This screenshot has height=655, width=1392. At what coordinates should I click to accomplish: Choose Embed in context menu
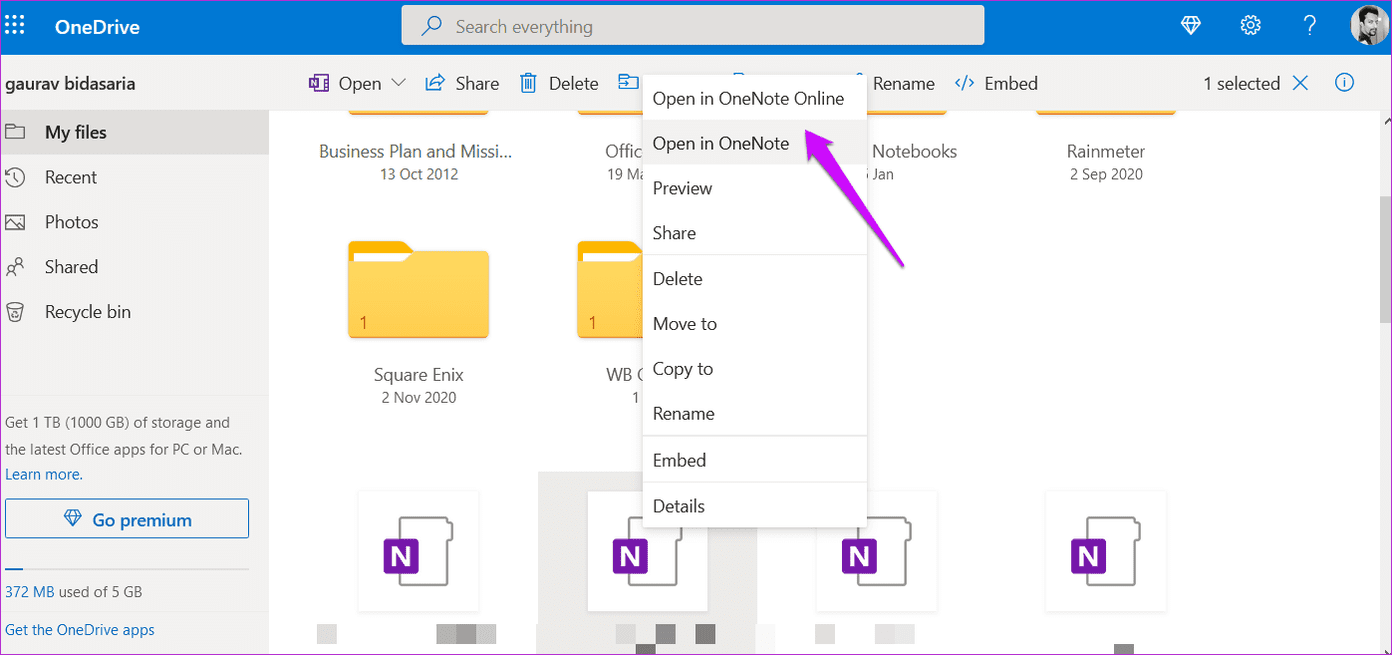754,460
